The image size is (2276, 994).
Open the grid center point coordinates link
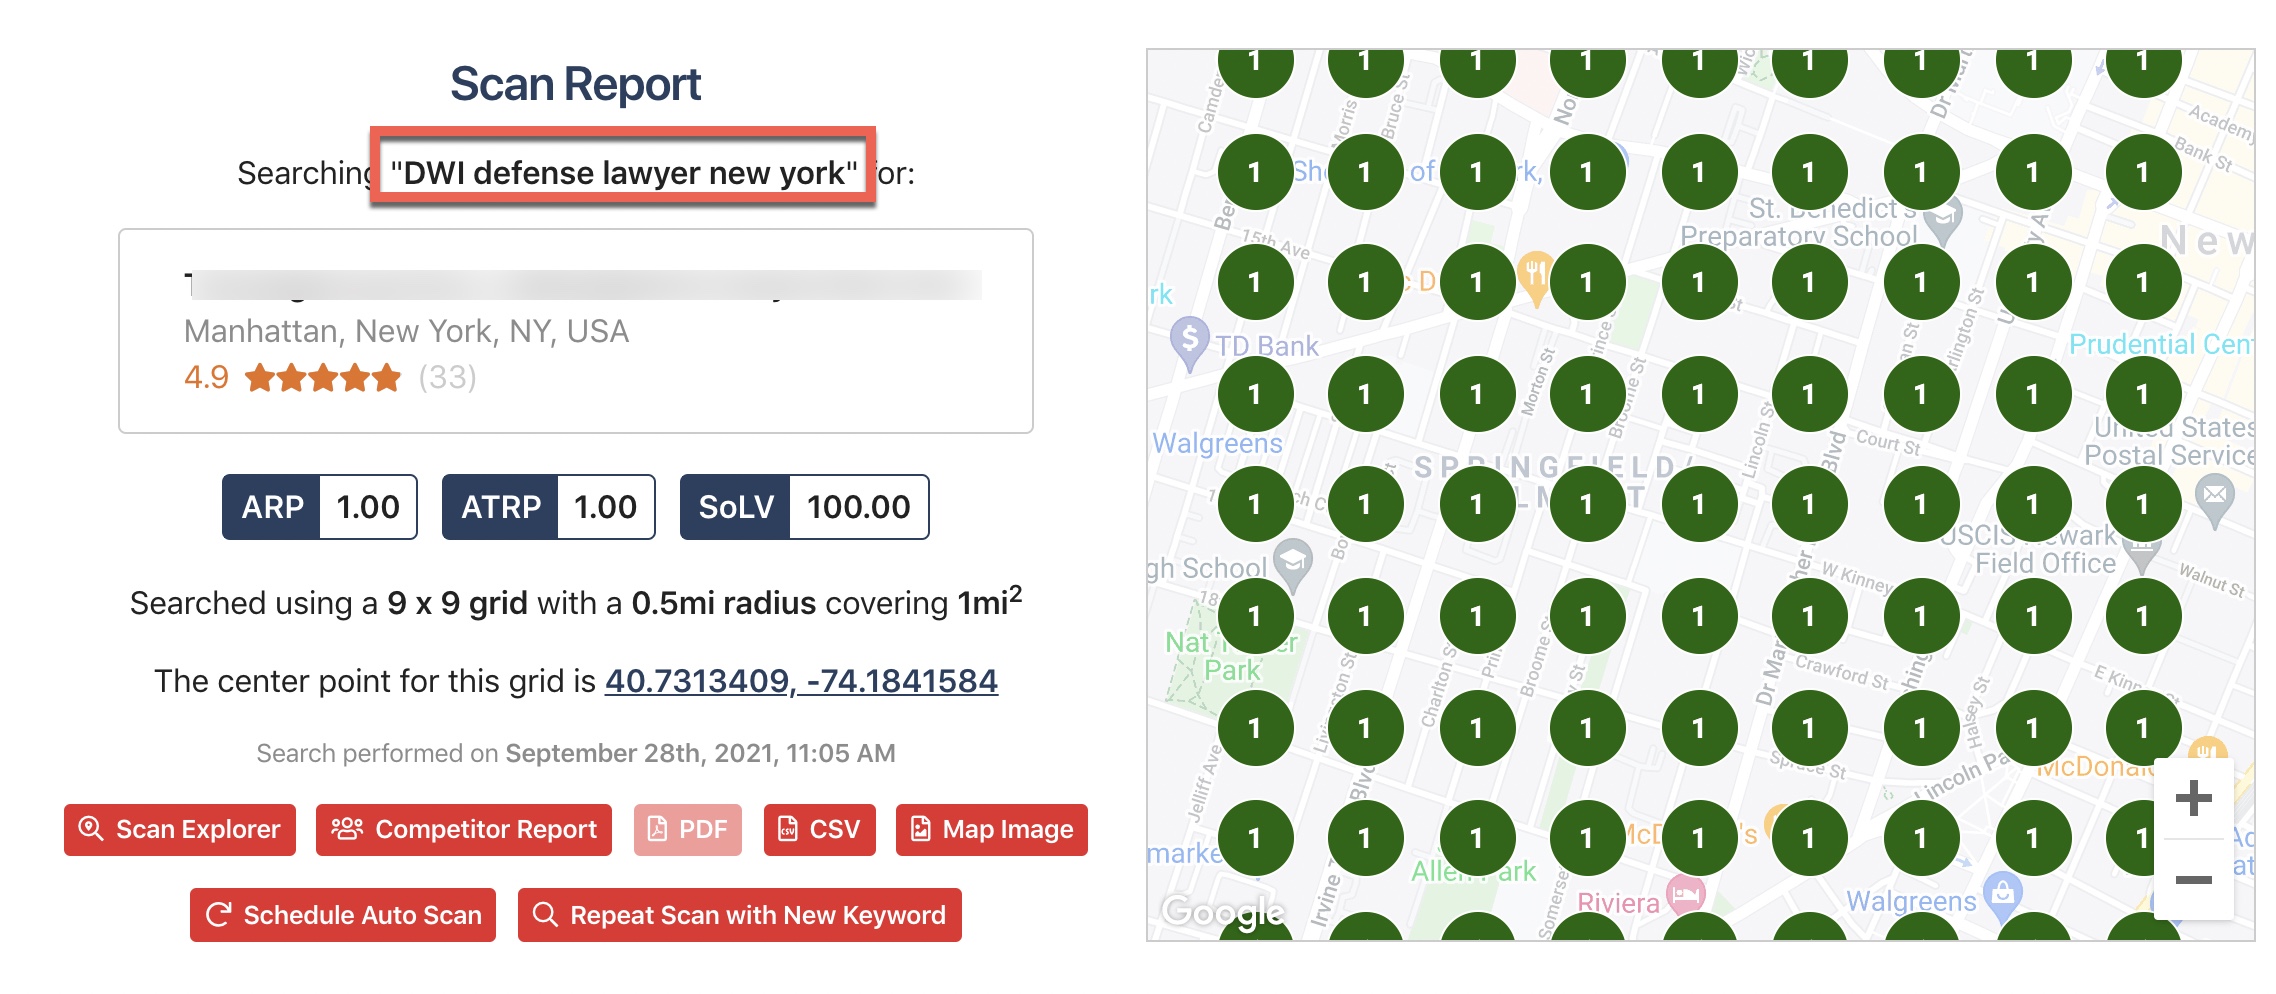pyautogui.click(x=801, y=681)
